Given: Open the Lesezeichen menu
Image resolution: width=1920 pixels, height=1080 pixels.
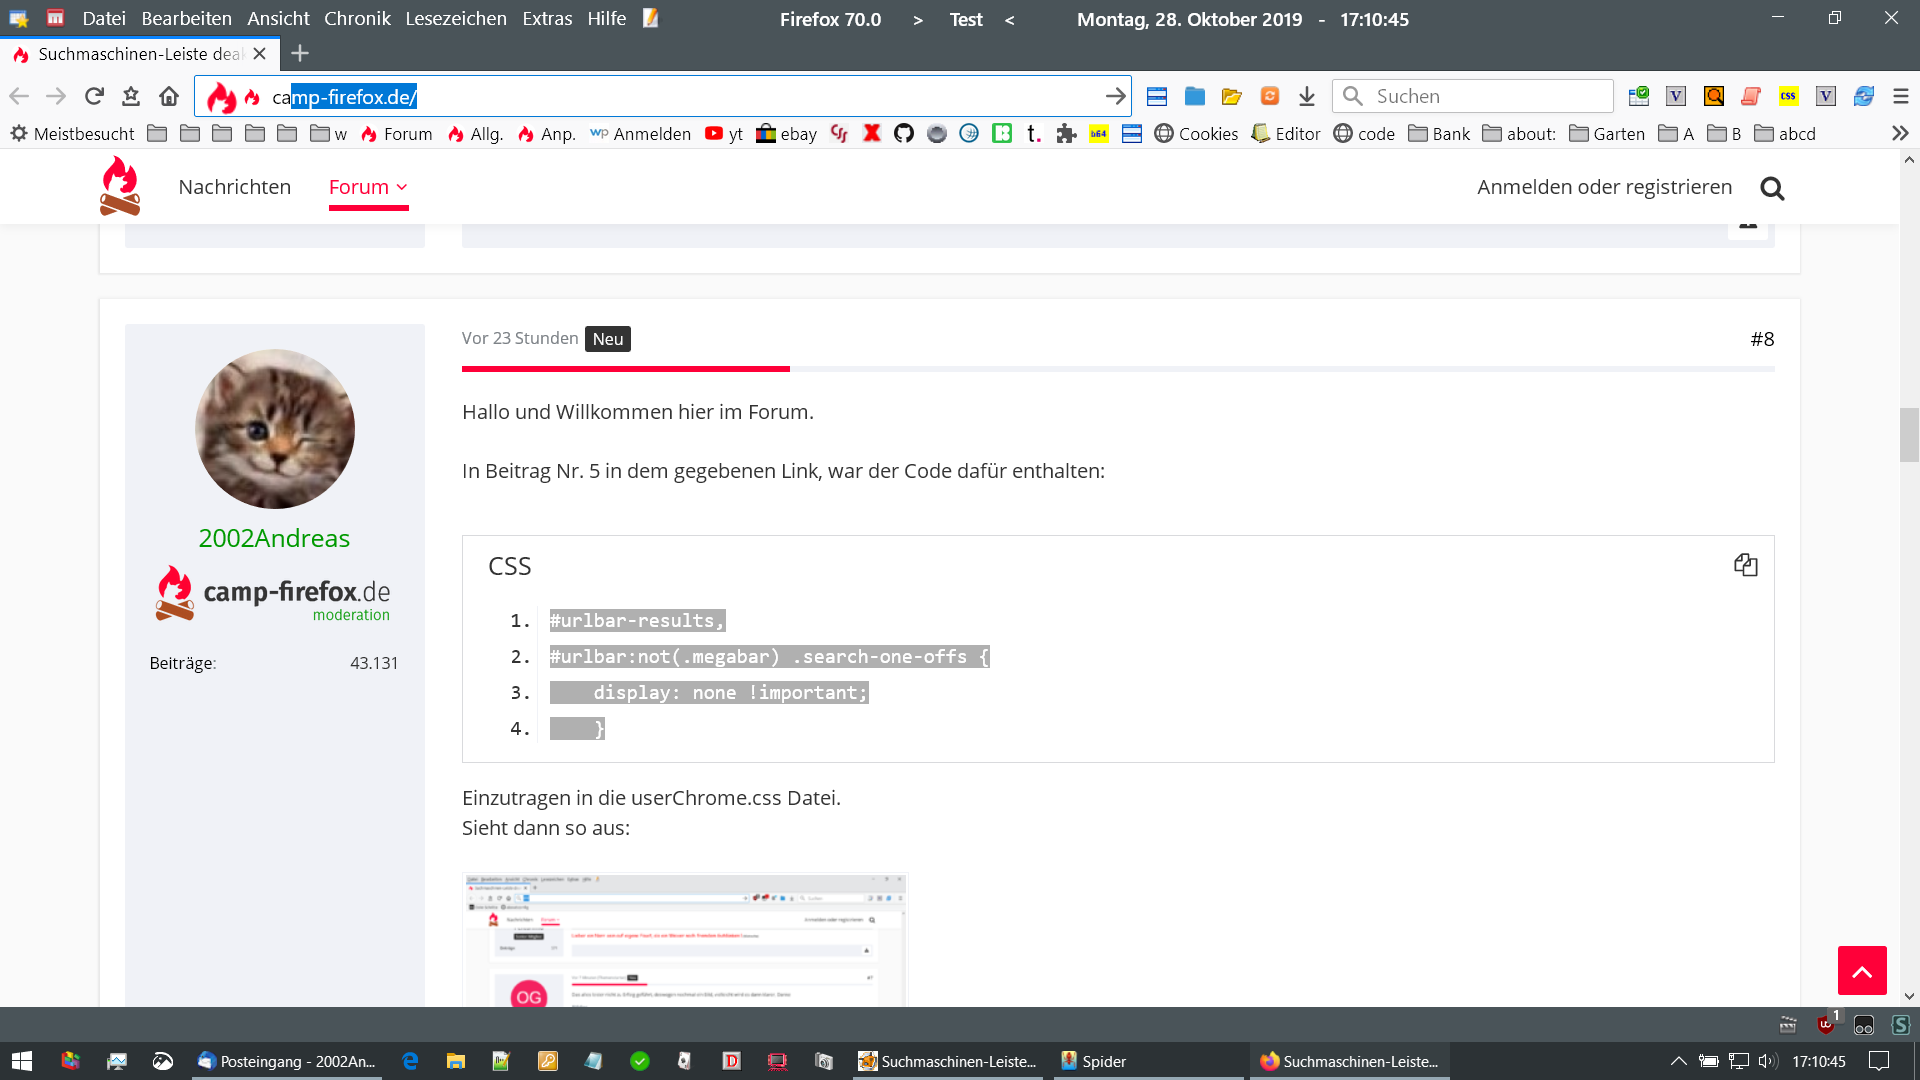Looking at the screenshot, I should (455, 18).
